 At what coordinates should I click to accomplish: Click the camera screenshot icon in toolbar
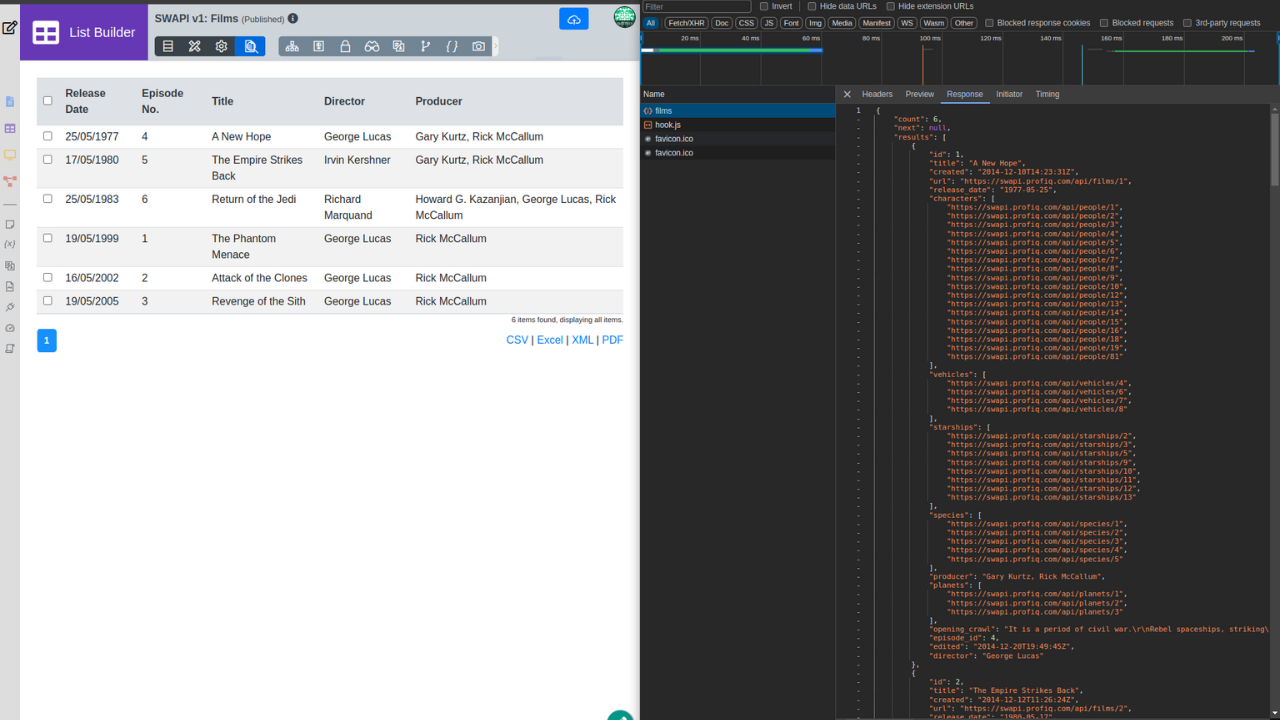coord(479,46)
